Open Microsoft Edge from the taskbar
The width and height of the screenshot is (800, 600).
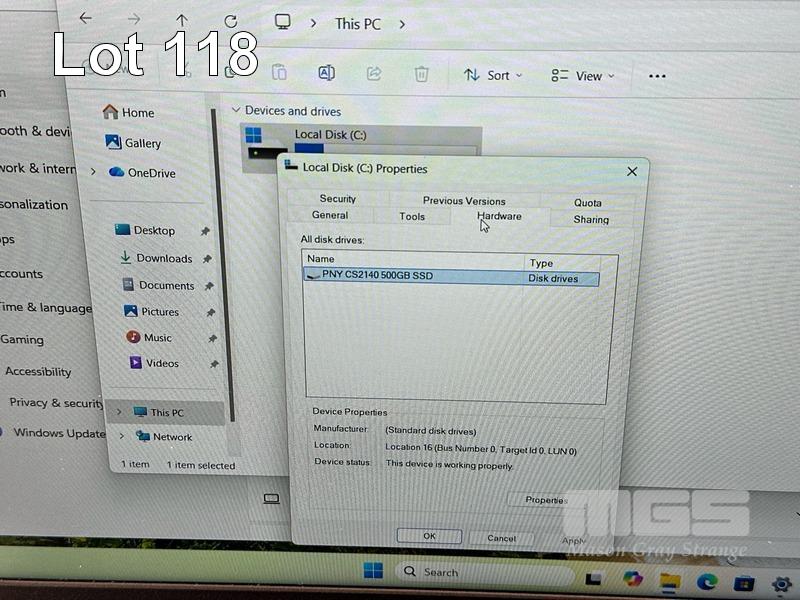coord(708,579)
